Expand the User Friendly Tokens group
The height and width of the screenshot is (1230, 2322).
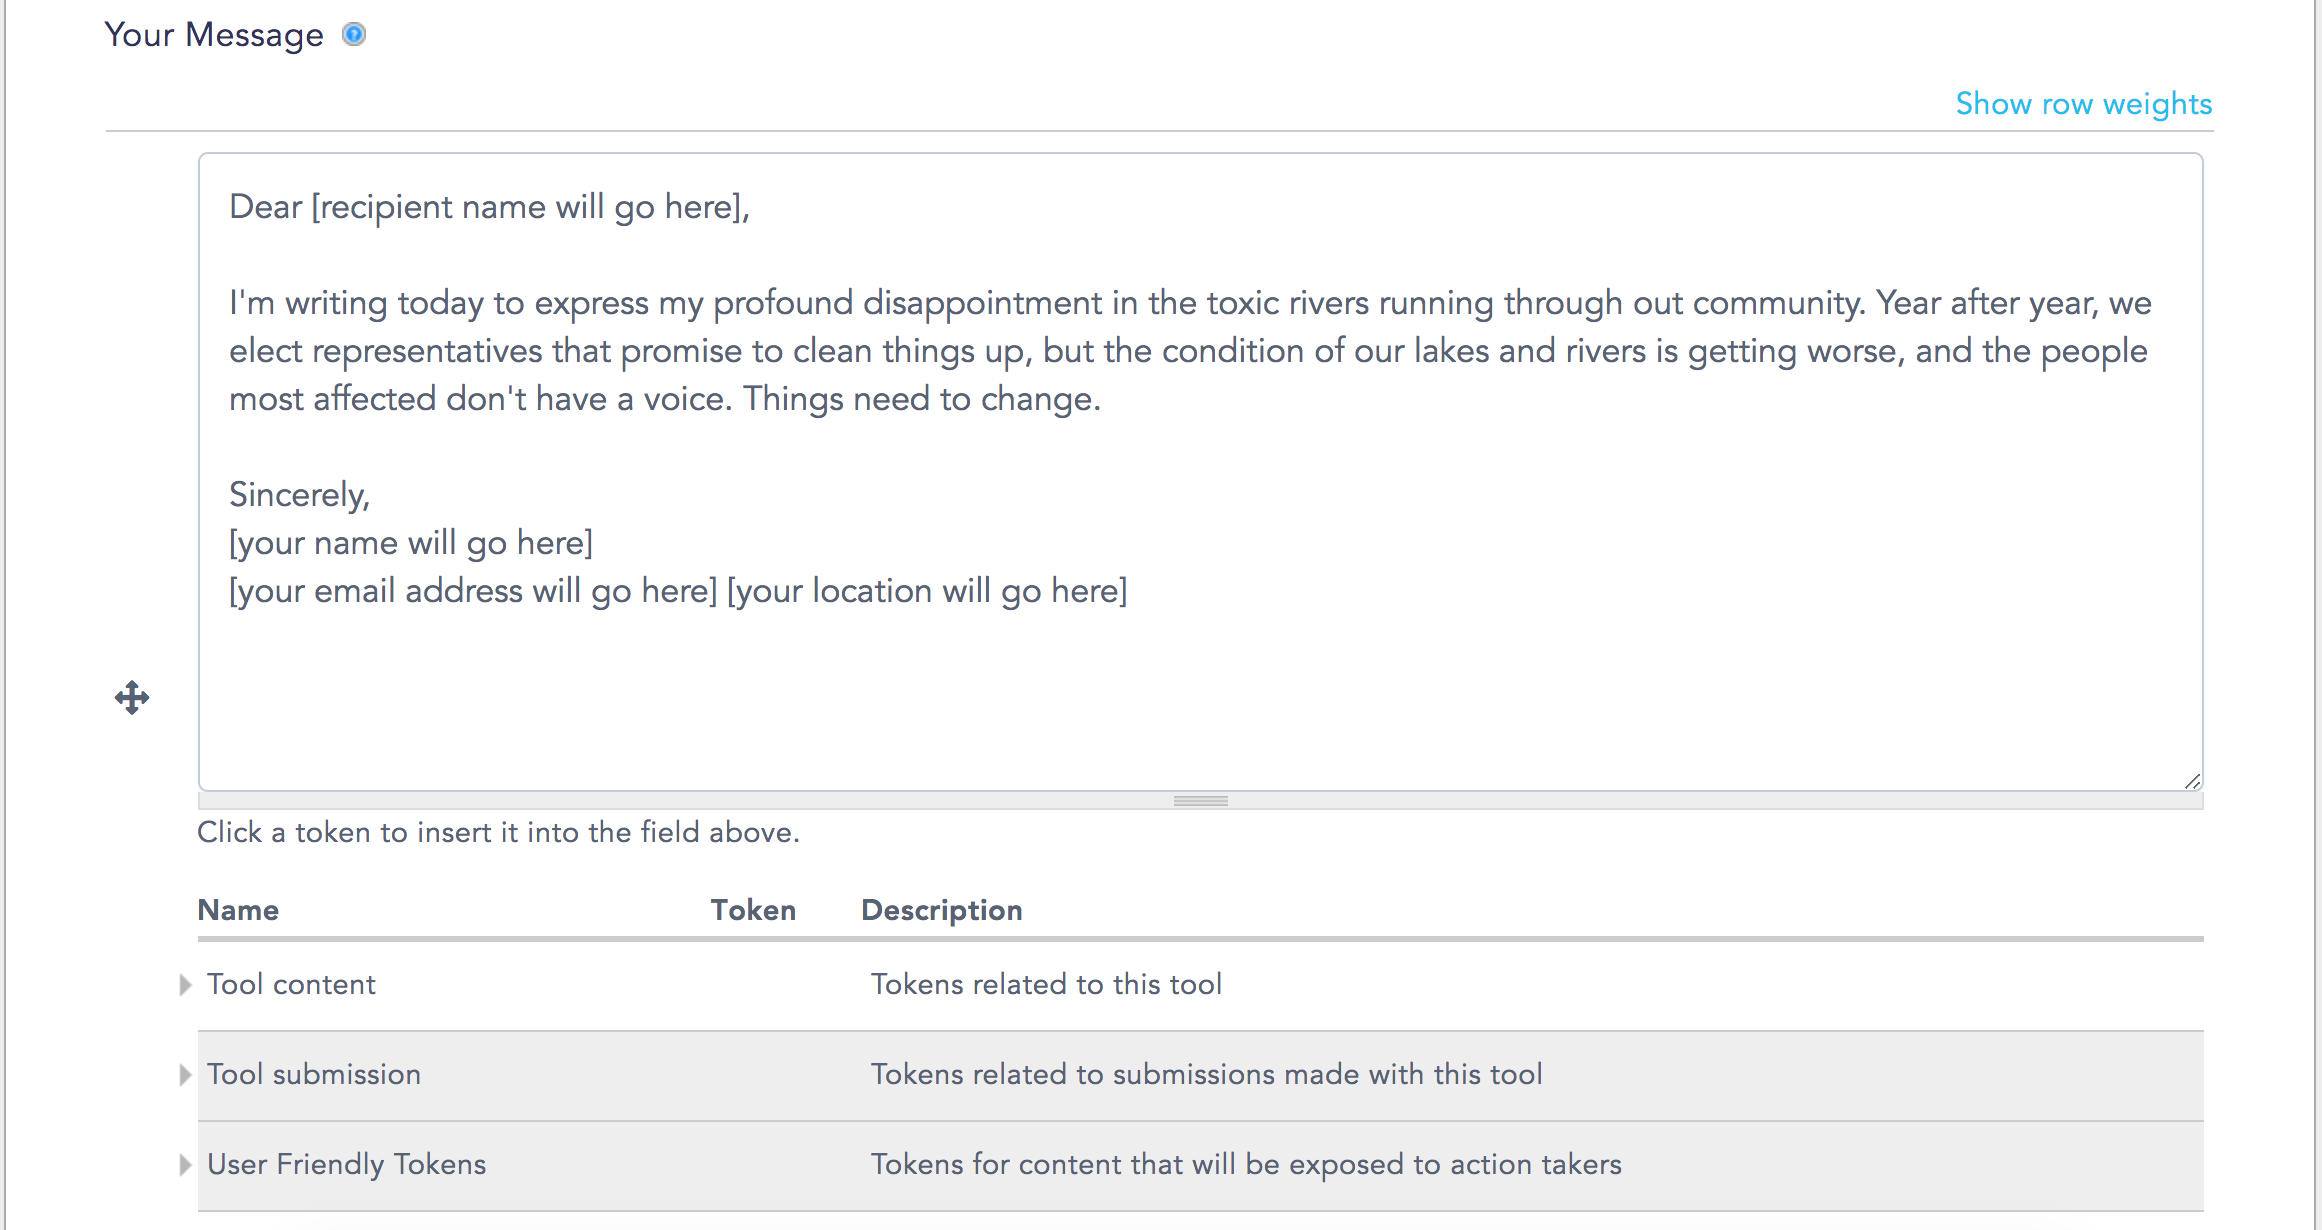pos(185,1165)
